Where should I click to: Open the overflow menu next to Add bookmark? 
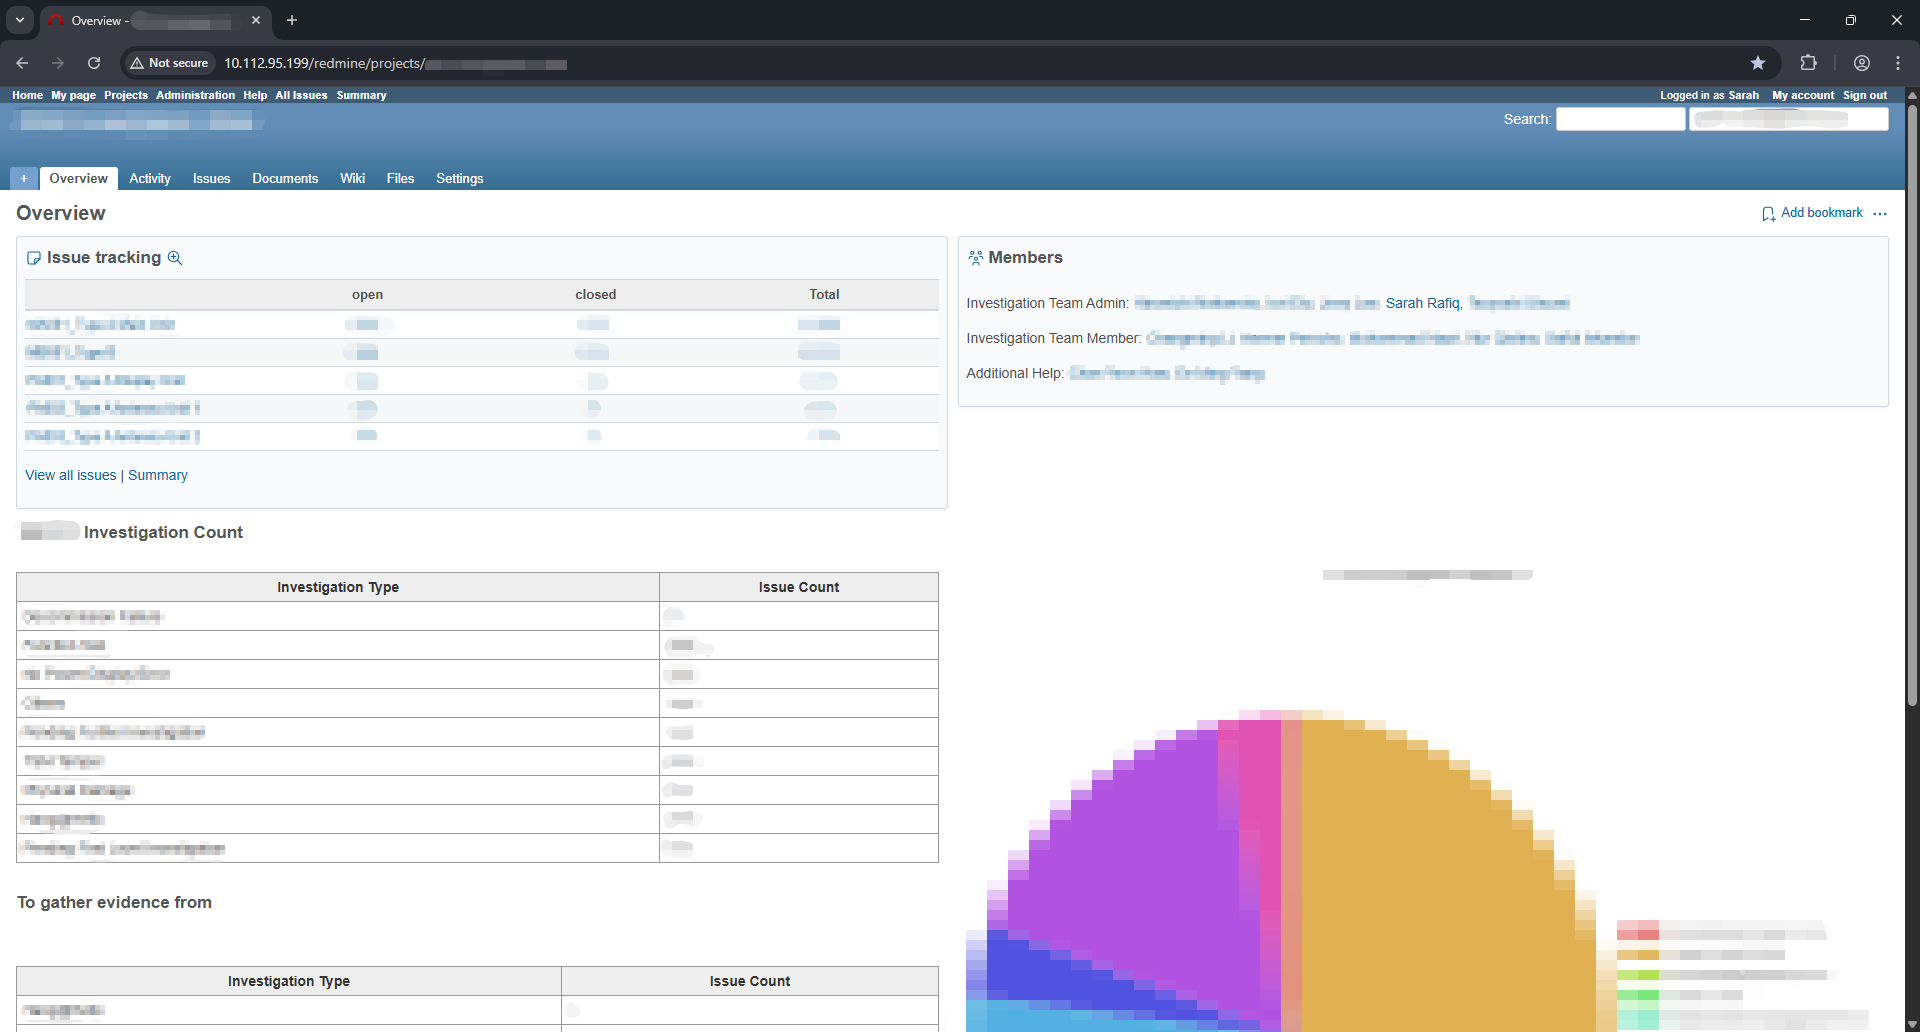point(1881,214)
